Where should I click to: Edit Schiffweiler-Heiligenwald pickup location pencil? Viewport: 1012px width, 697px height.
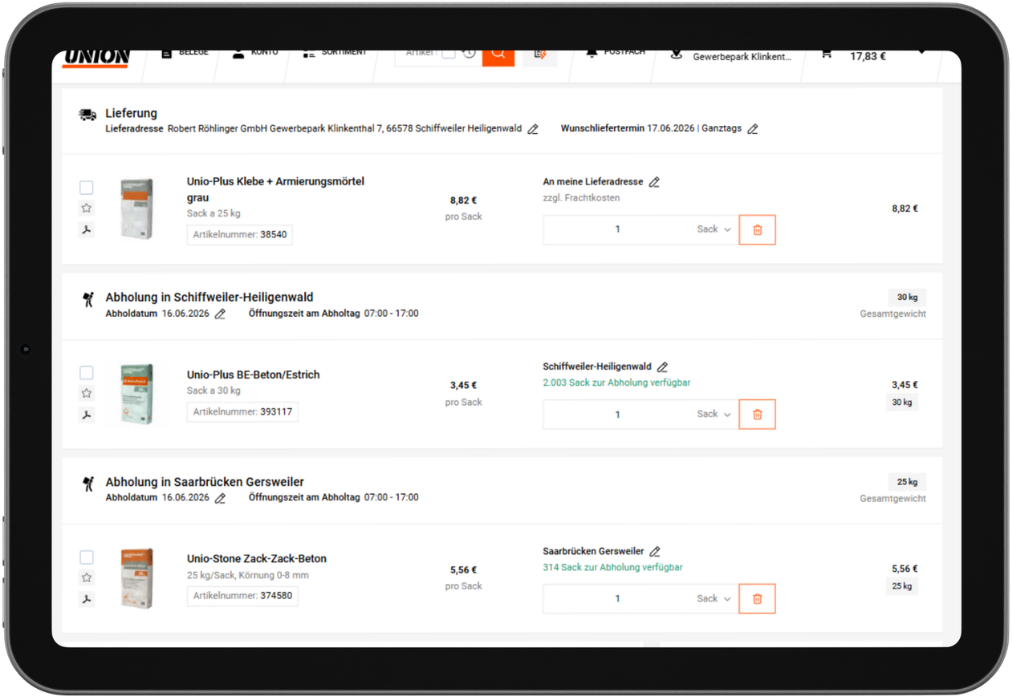tap(663, 367)
